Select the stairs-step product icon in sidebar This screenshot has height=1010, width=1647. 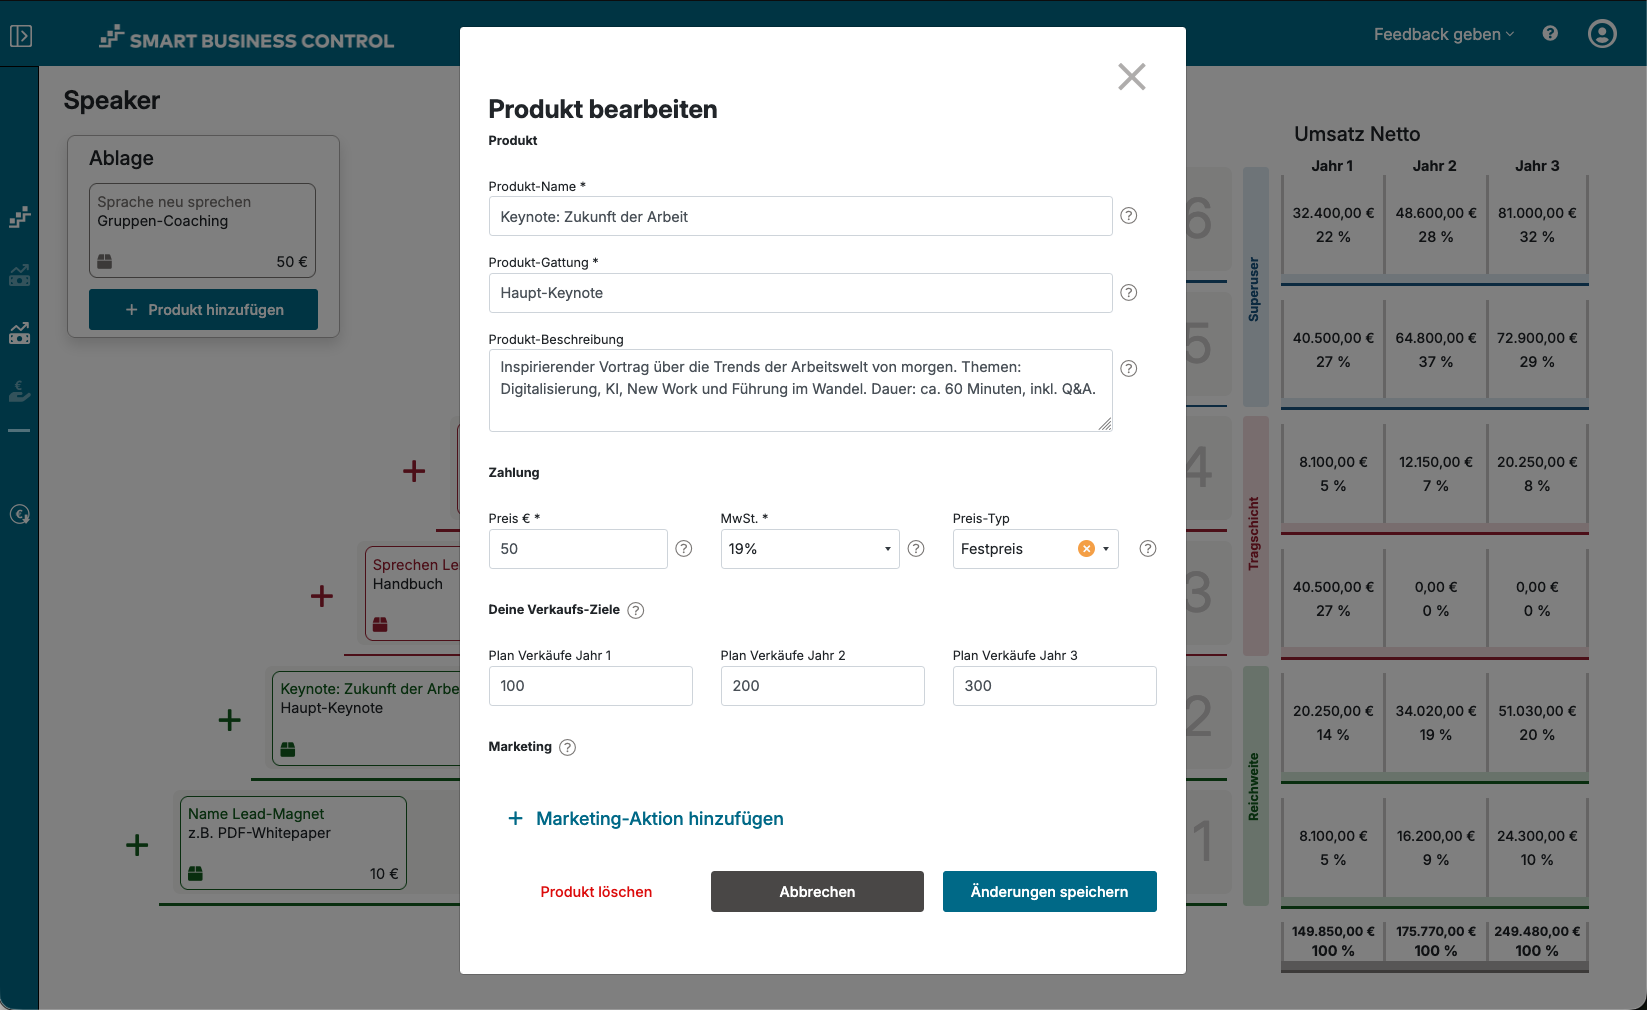point(19,216)
